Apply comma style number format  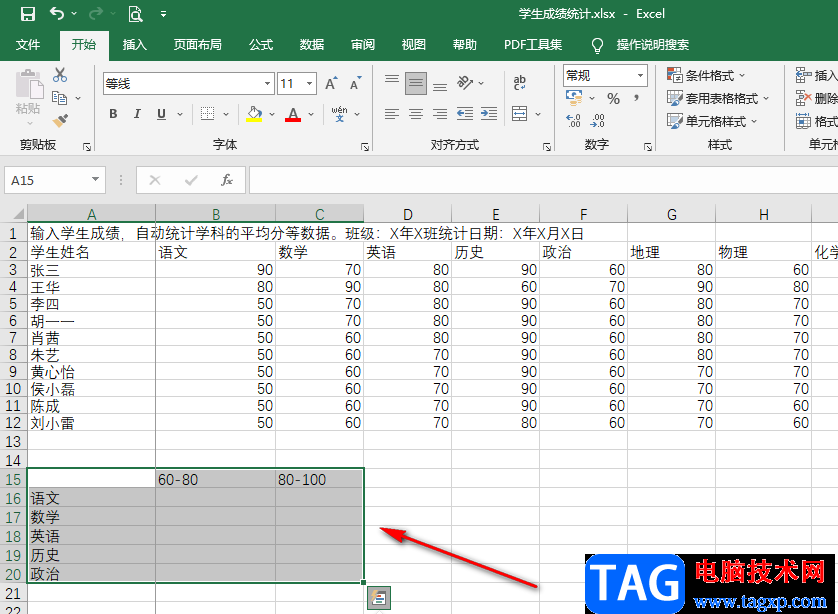636,99
